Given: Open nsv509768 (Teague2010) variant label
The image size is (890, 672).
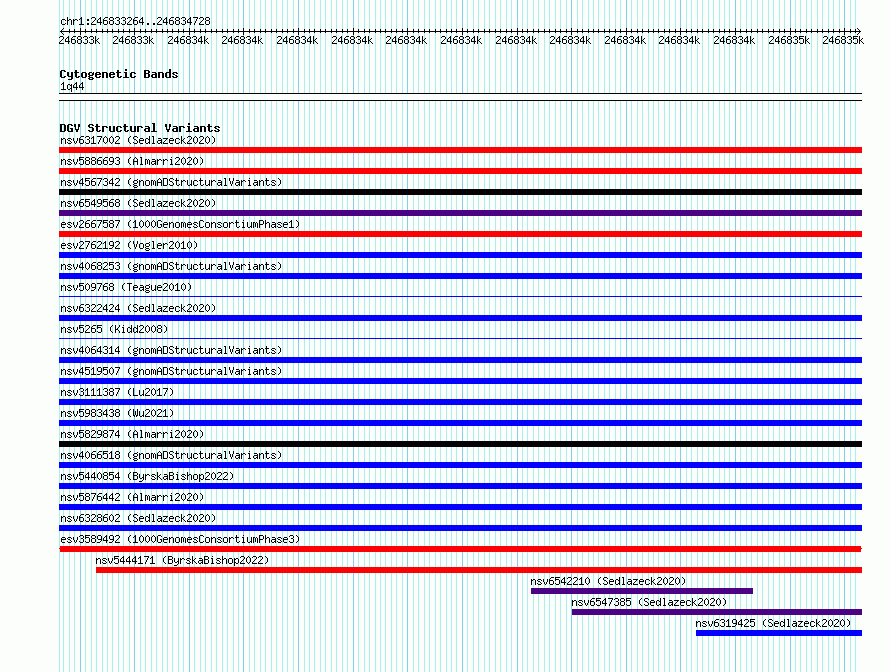Looking at the screenshot, I should [x=126, y=287].
